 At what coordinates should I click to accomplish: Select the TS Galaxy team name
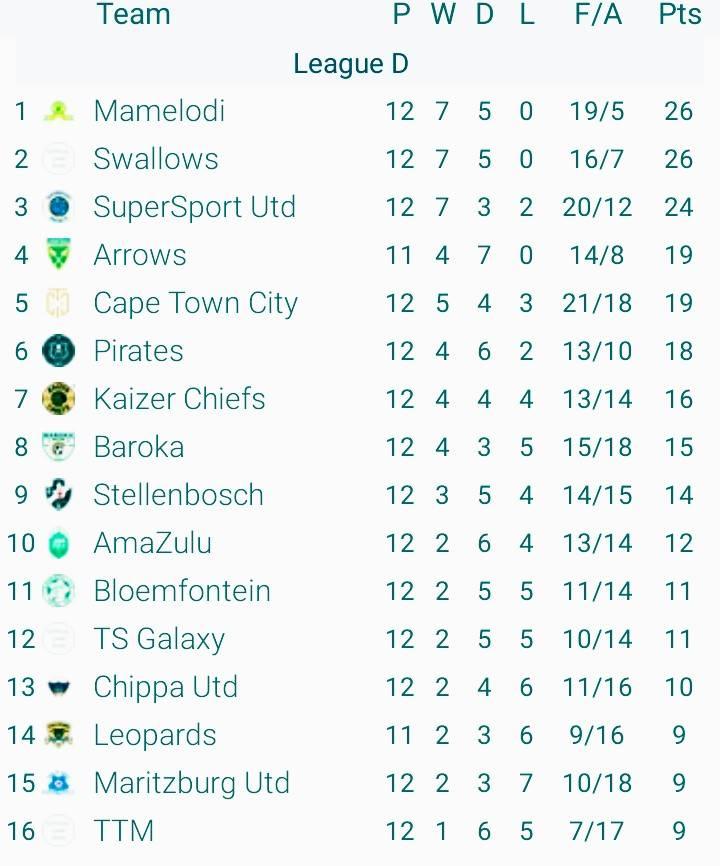159,640
